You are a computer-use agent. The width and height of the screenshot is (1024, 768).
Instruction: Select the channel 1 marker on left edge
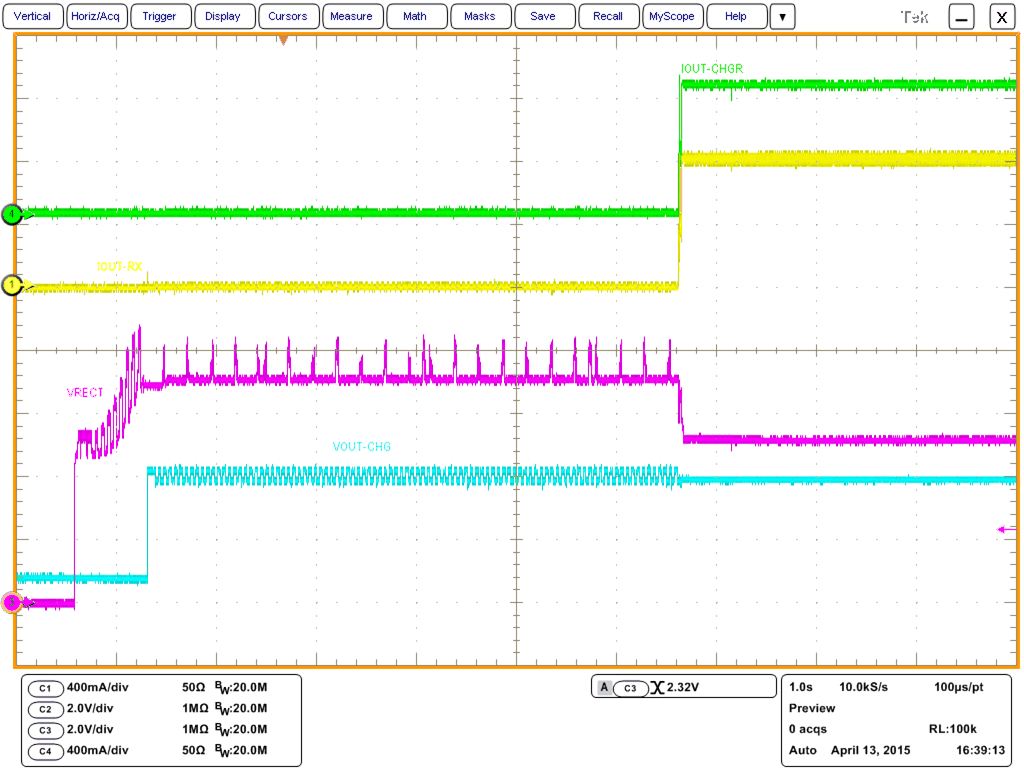point(11,285)
